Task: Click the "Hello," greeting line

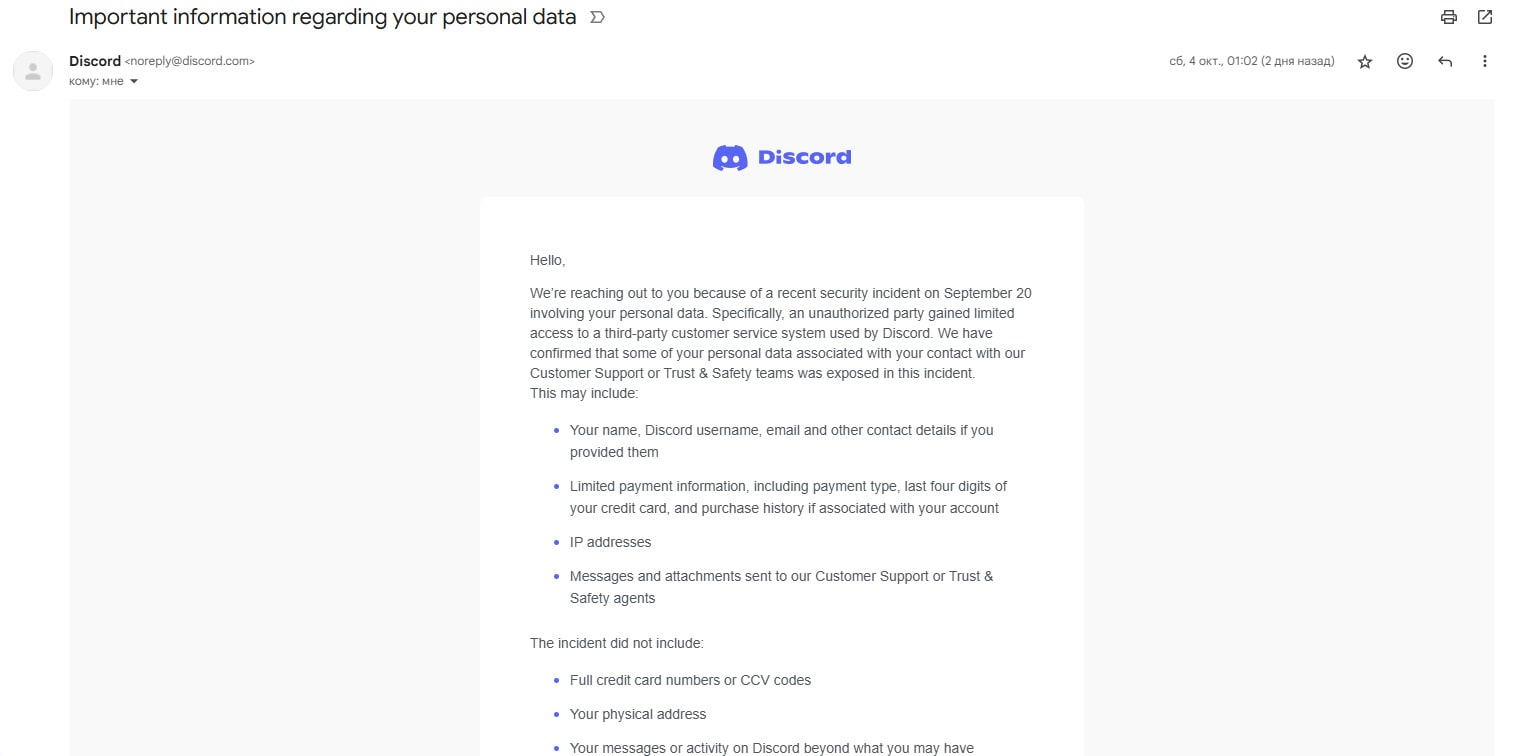Action: (548, 260)
